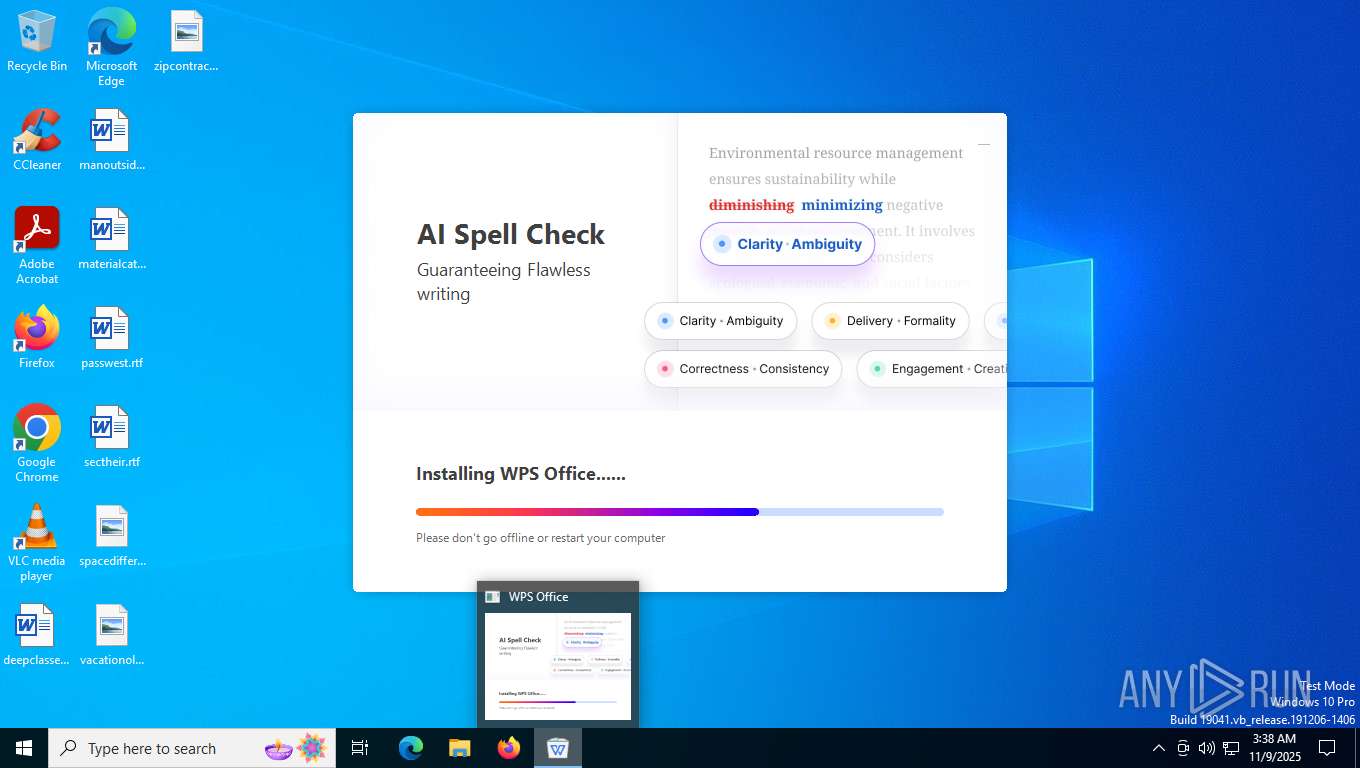This screenshot has height=768, width=1360.
Task: Click the struck-through word diminishing
Action: pos(751,205)
